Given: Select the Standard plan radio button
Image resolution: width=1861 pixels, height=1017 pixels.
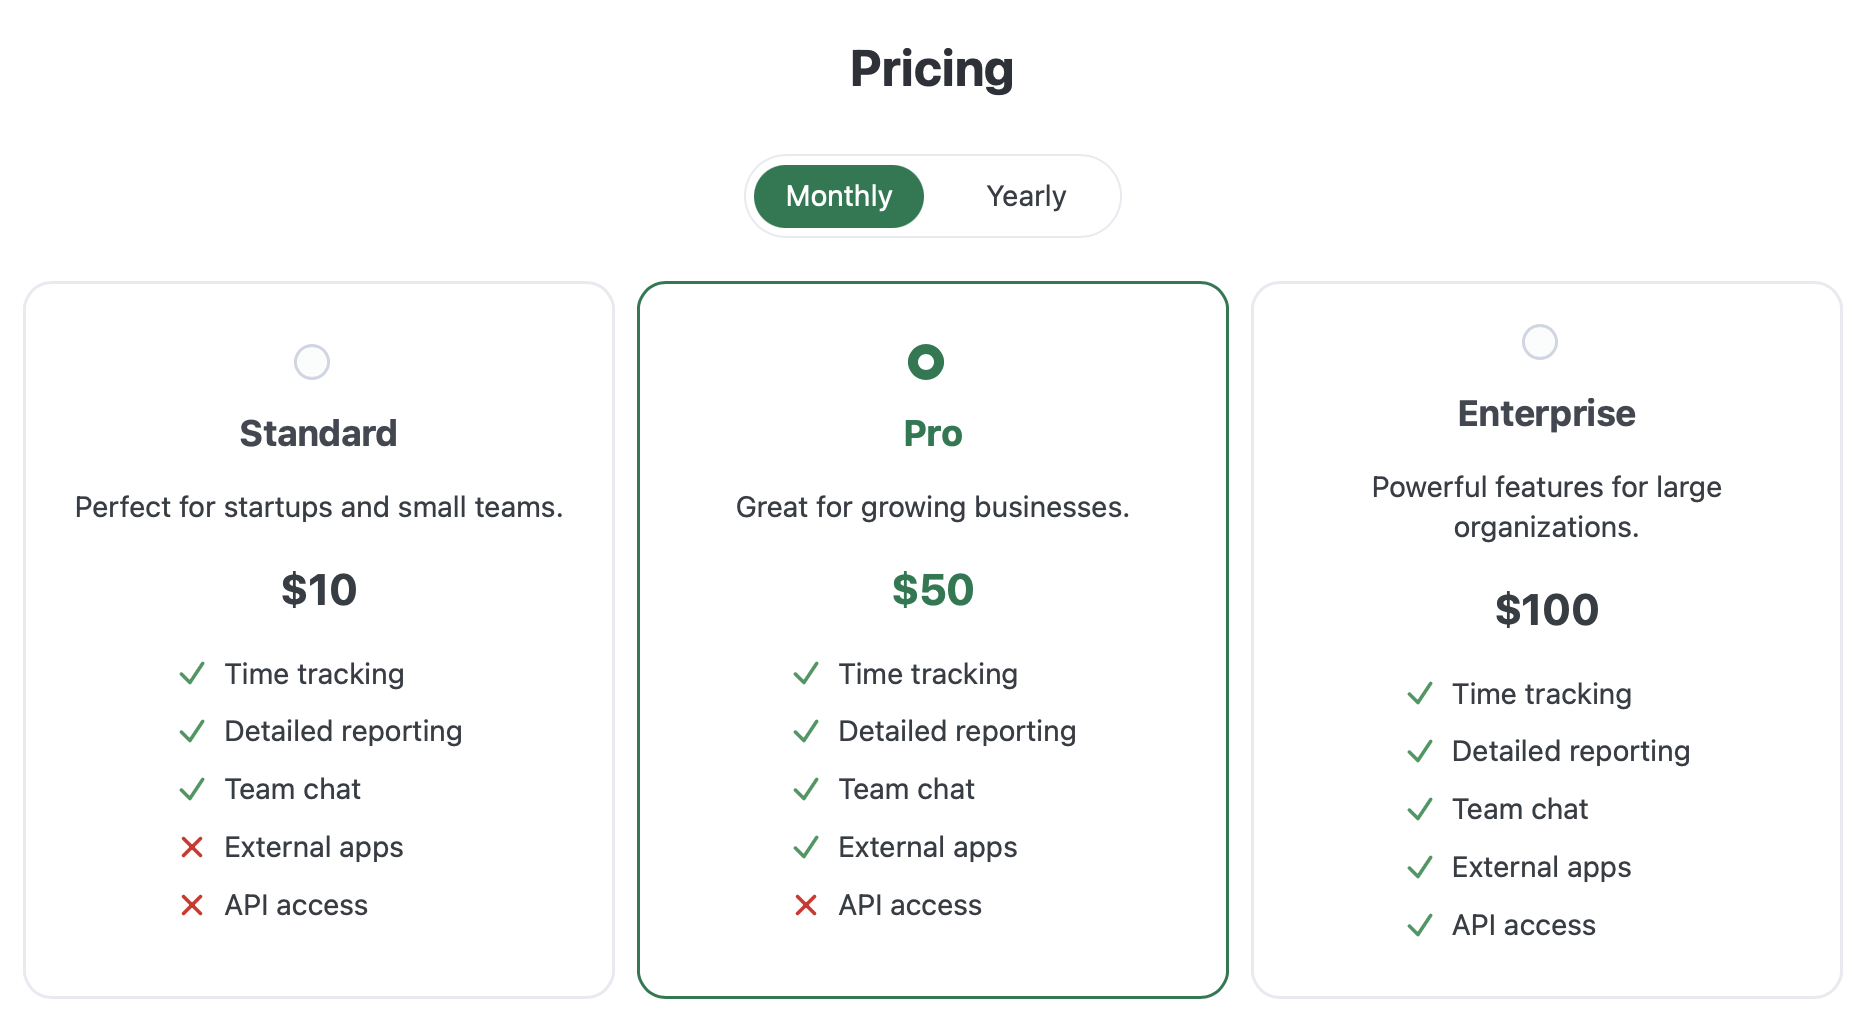Looking at the screenshot, I should pos(312,362).
